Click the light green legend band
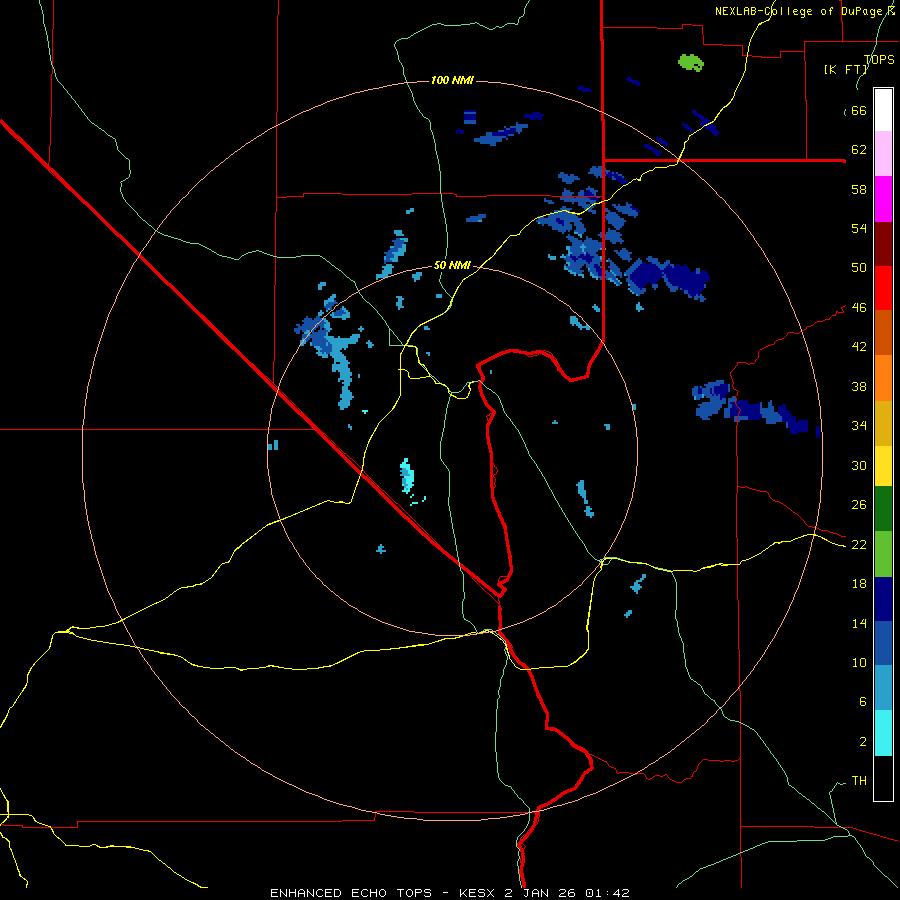Screen dimensions: 900x900 pos(883,554)
